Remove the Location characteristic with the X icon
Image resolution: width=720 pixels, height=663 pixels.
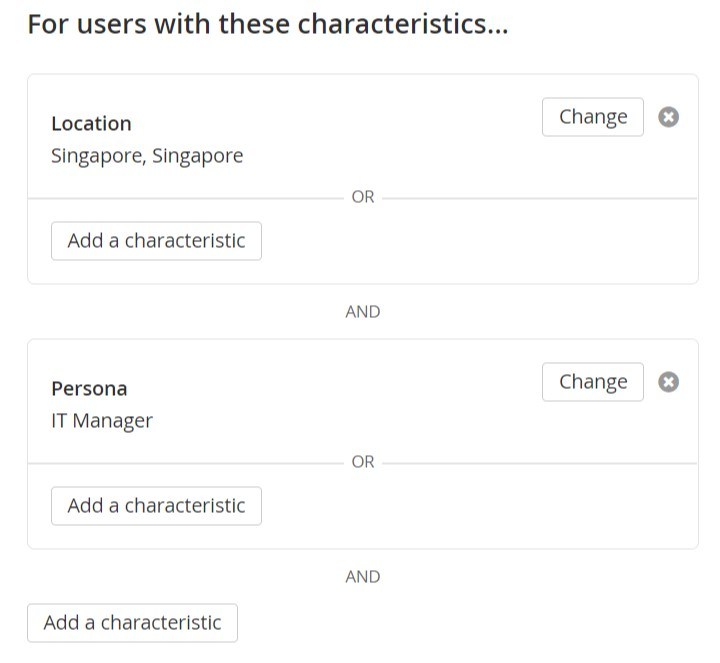tap(668, 117)
